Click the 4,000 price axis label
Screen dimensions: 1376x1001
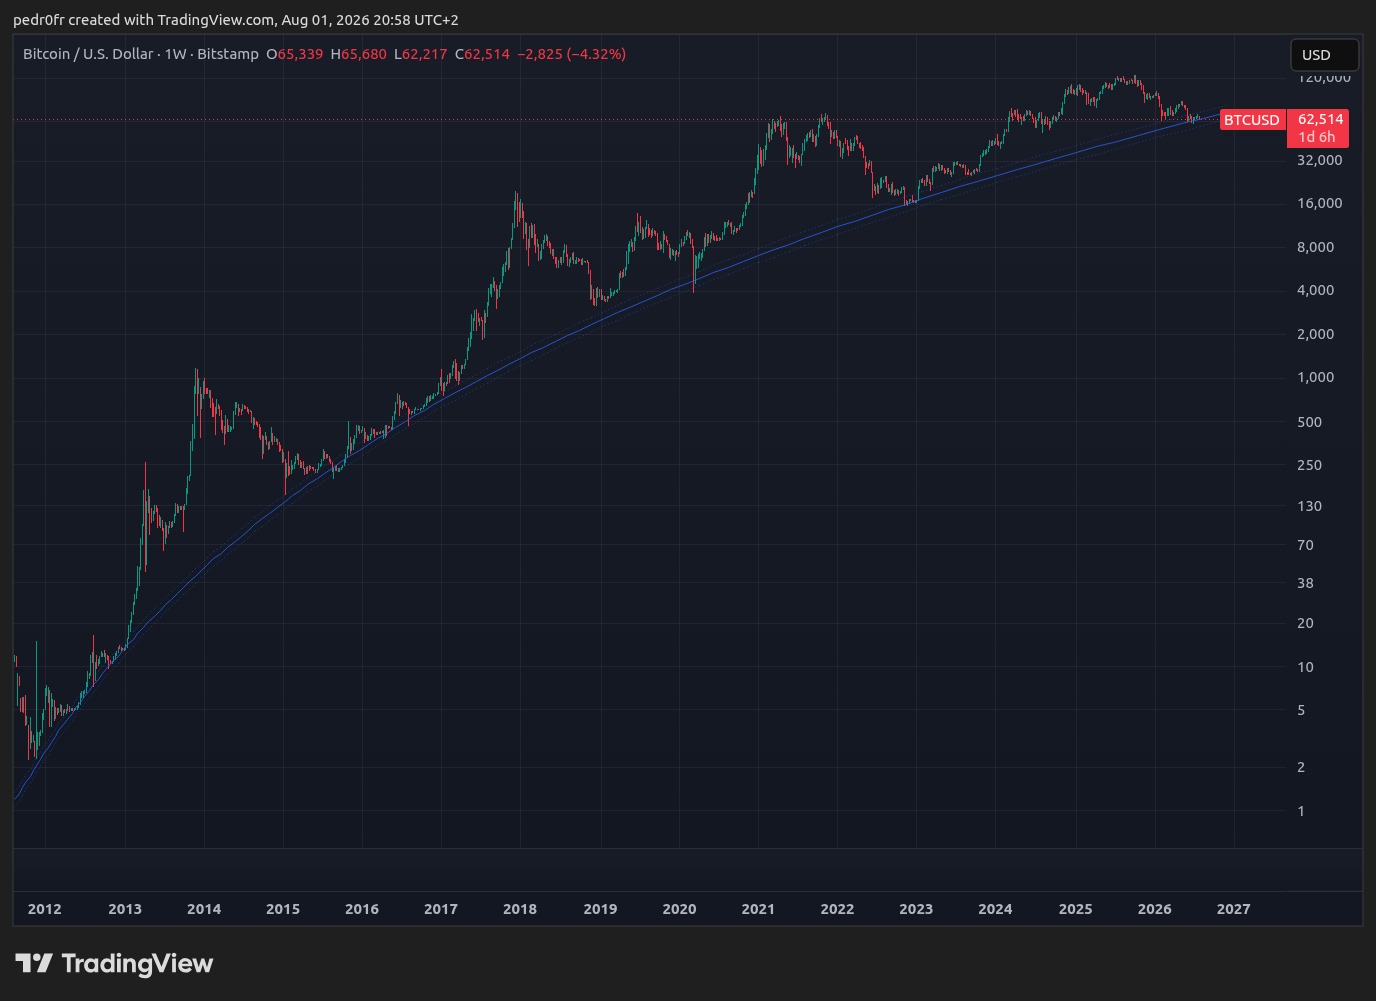[1316, 290]
